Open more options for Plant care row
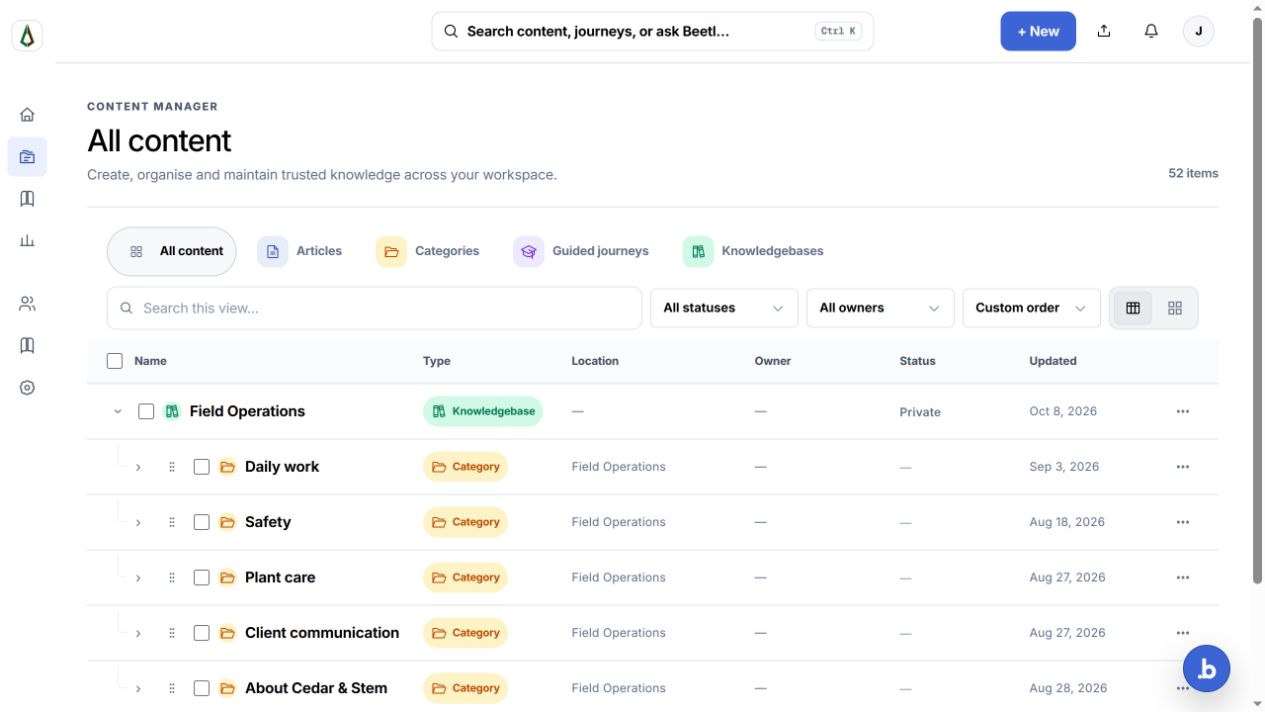 pos(1183,578)
